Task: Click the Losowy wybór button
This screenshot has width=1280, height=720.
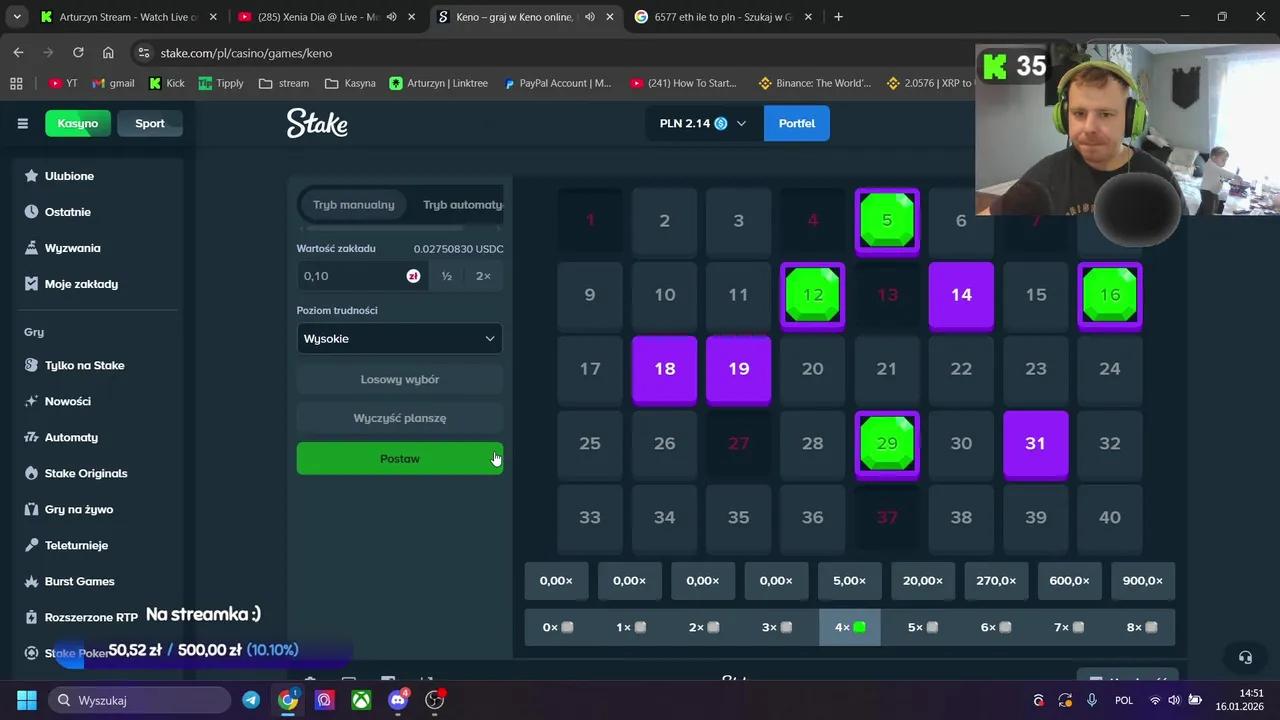Action: (x=399, y=380)
